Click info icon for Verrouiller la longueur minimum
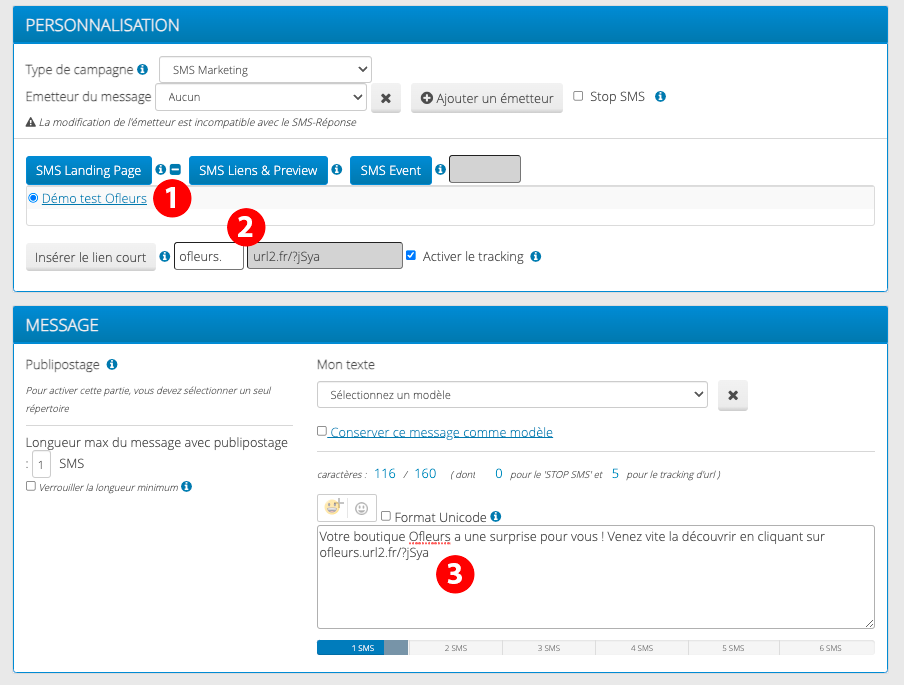Screen dimensions: 904x685 coord(186,487)
